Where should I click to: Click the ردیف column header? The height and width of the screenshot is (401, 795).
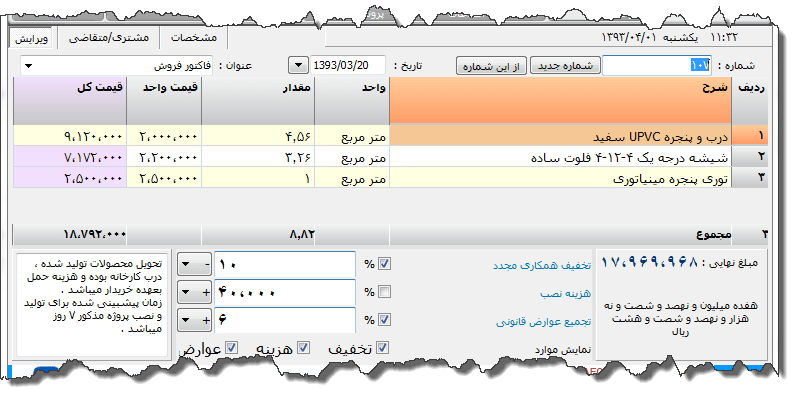click(x=750, y=101)
